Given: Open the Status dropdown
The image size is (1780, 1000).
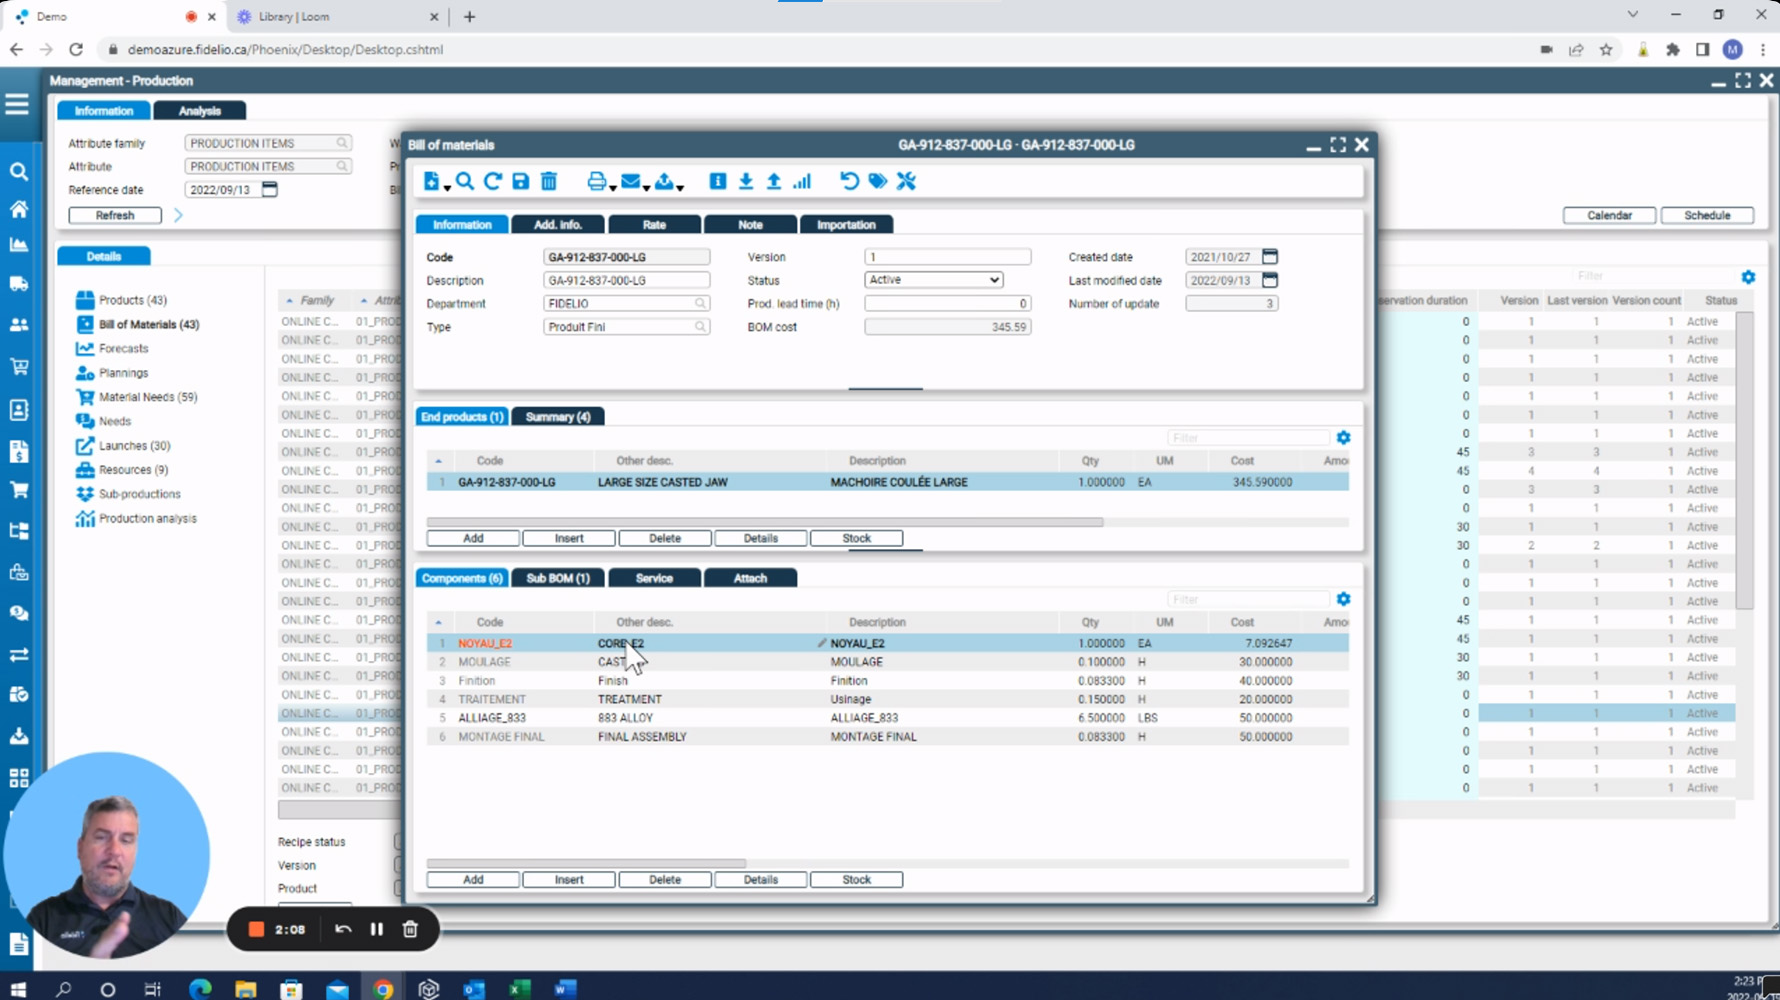Looking at the screenshot, I should [933, 280].
